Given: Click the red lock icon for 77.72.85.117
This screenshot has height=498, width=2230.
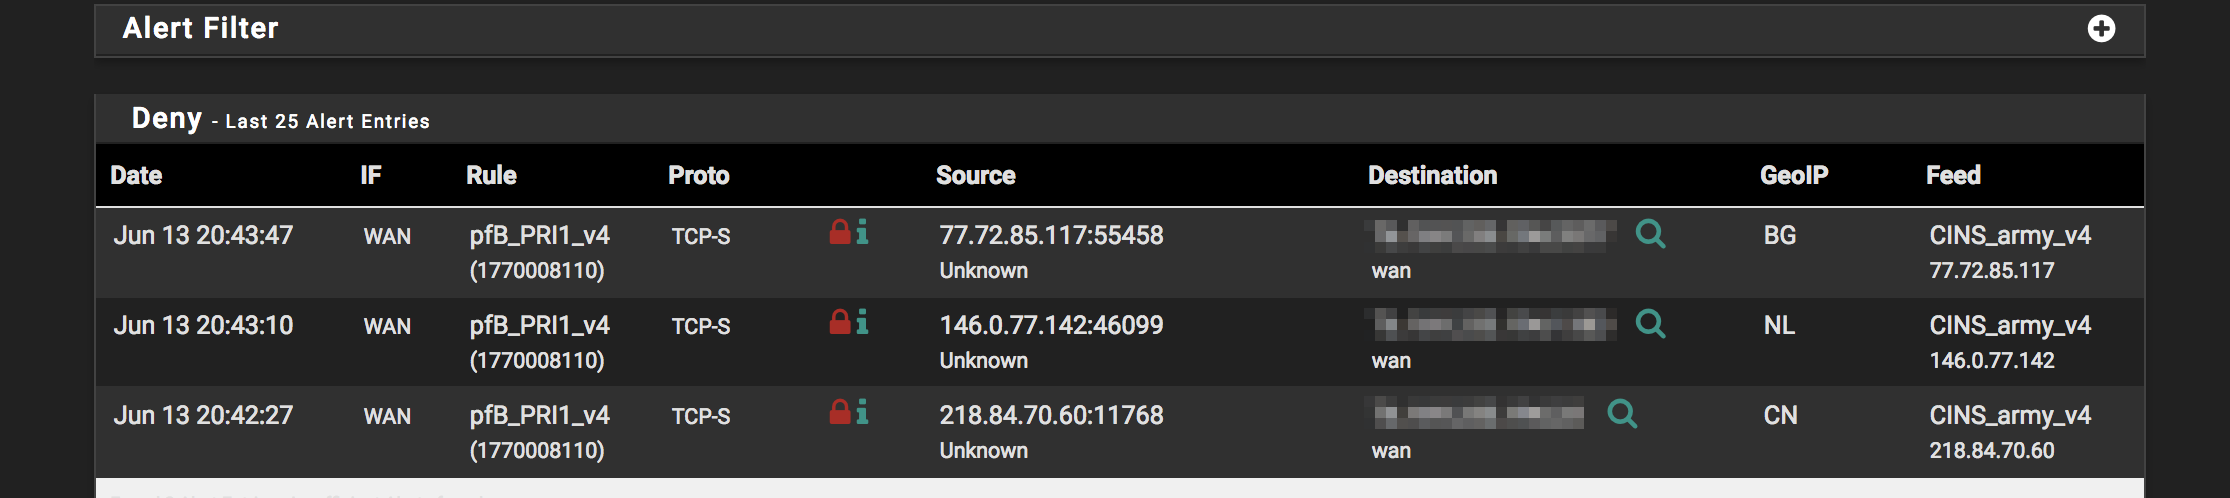Looking at the screenshot, I should [840, 232].
